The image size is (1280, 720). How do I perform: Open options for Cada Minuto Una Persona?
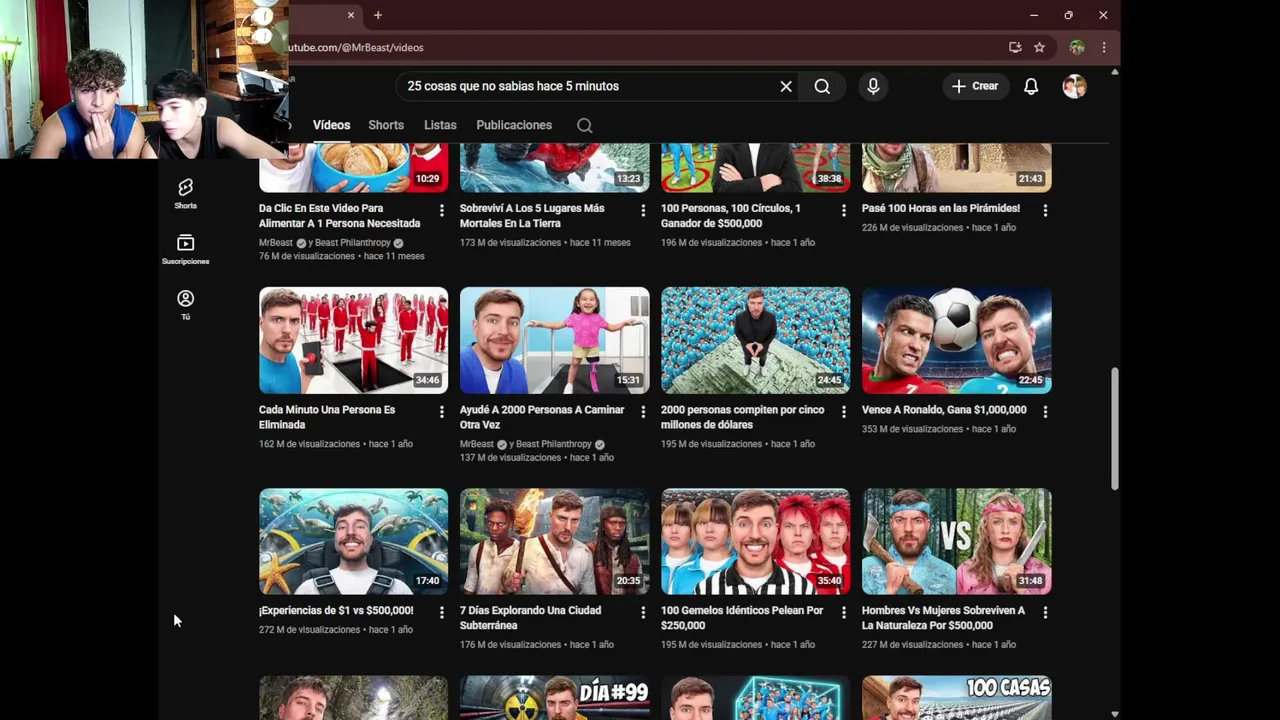(442, 411)
